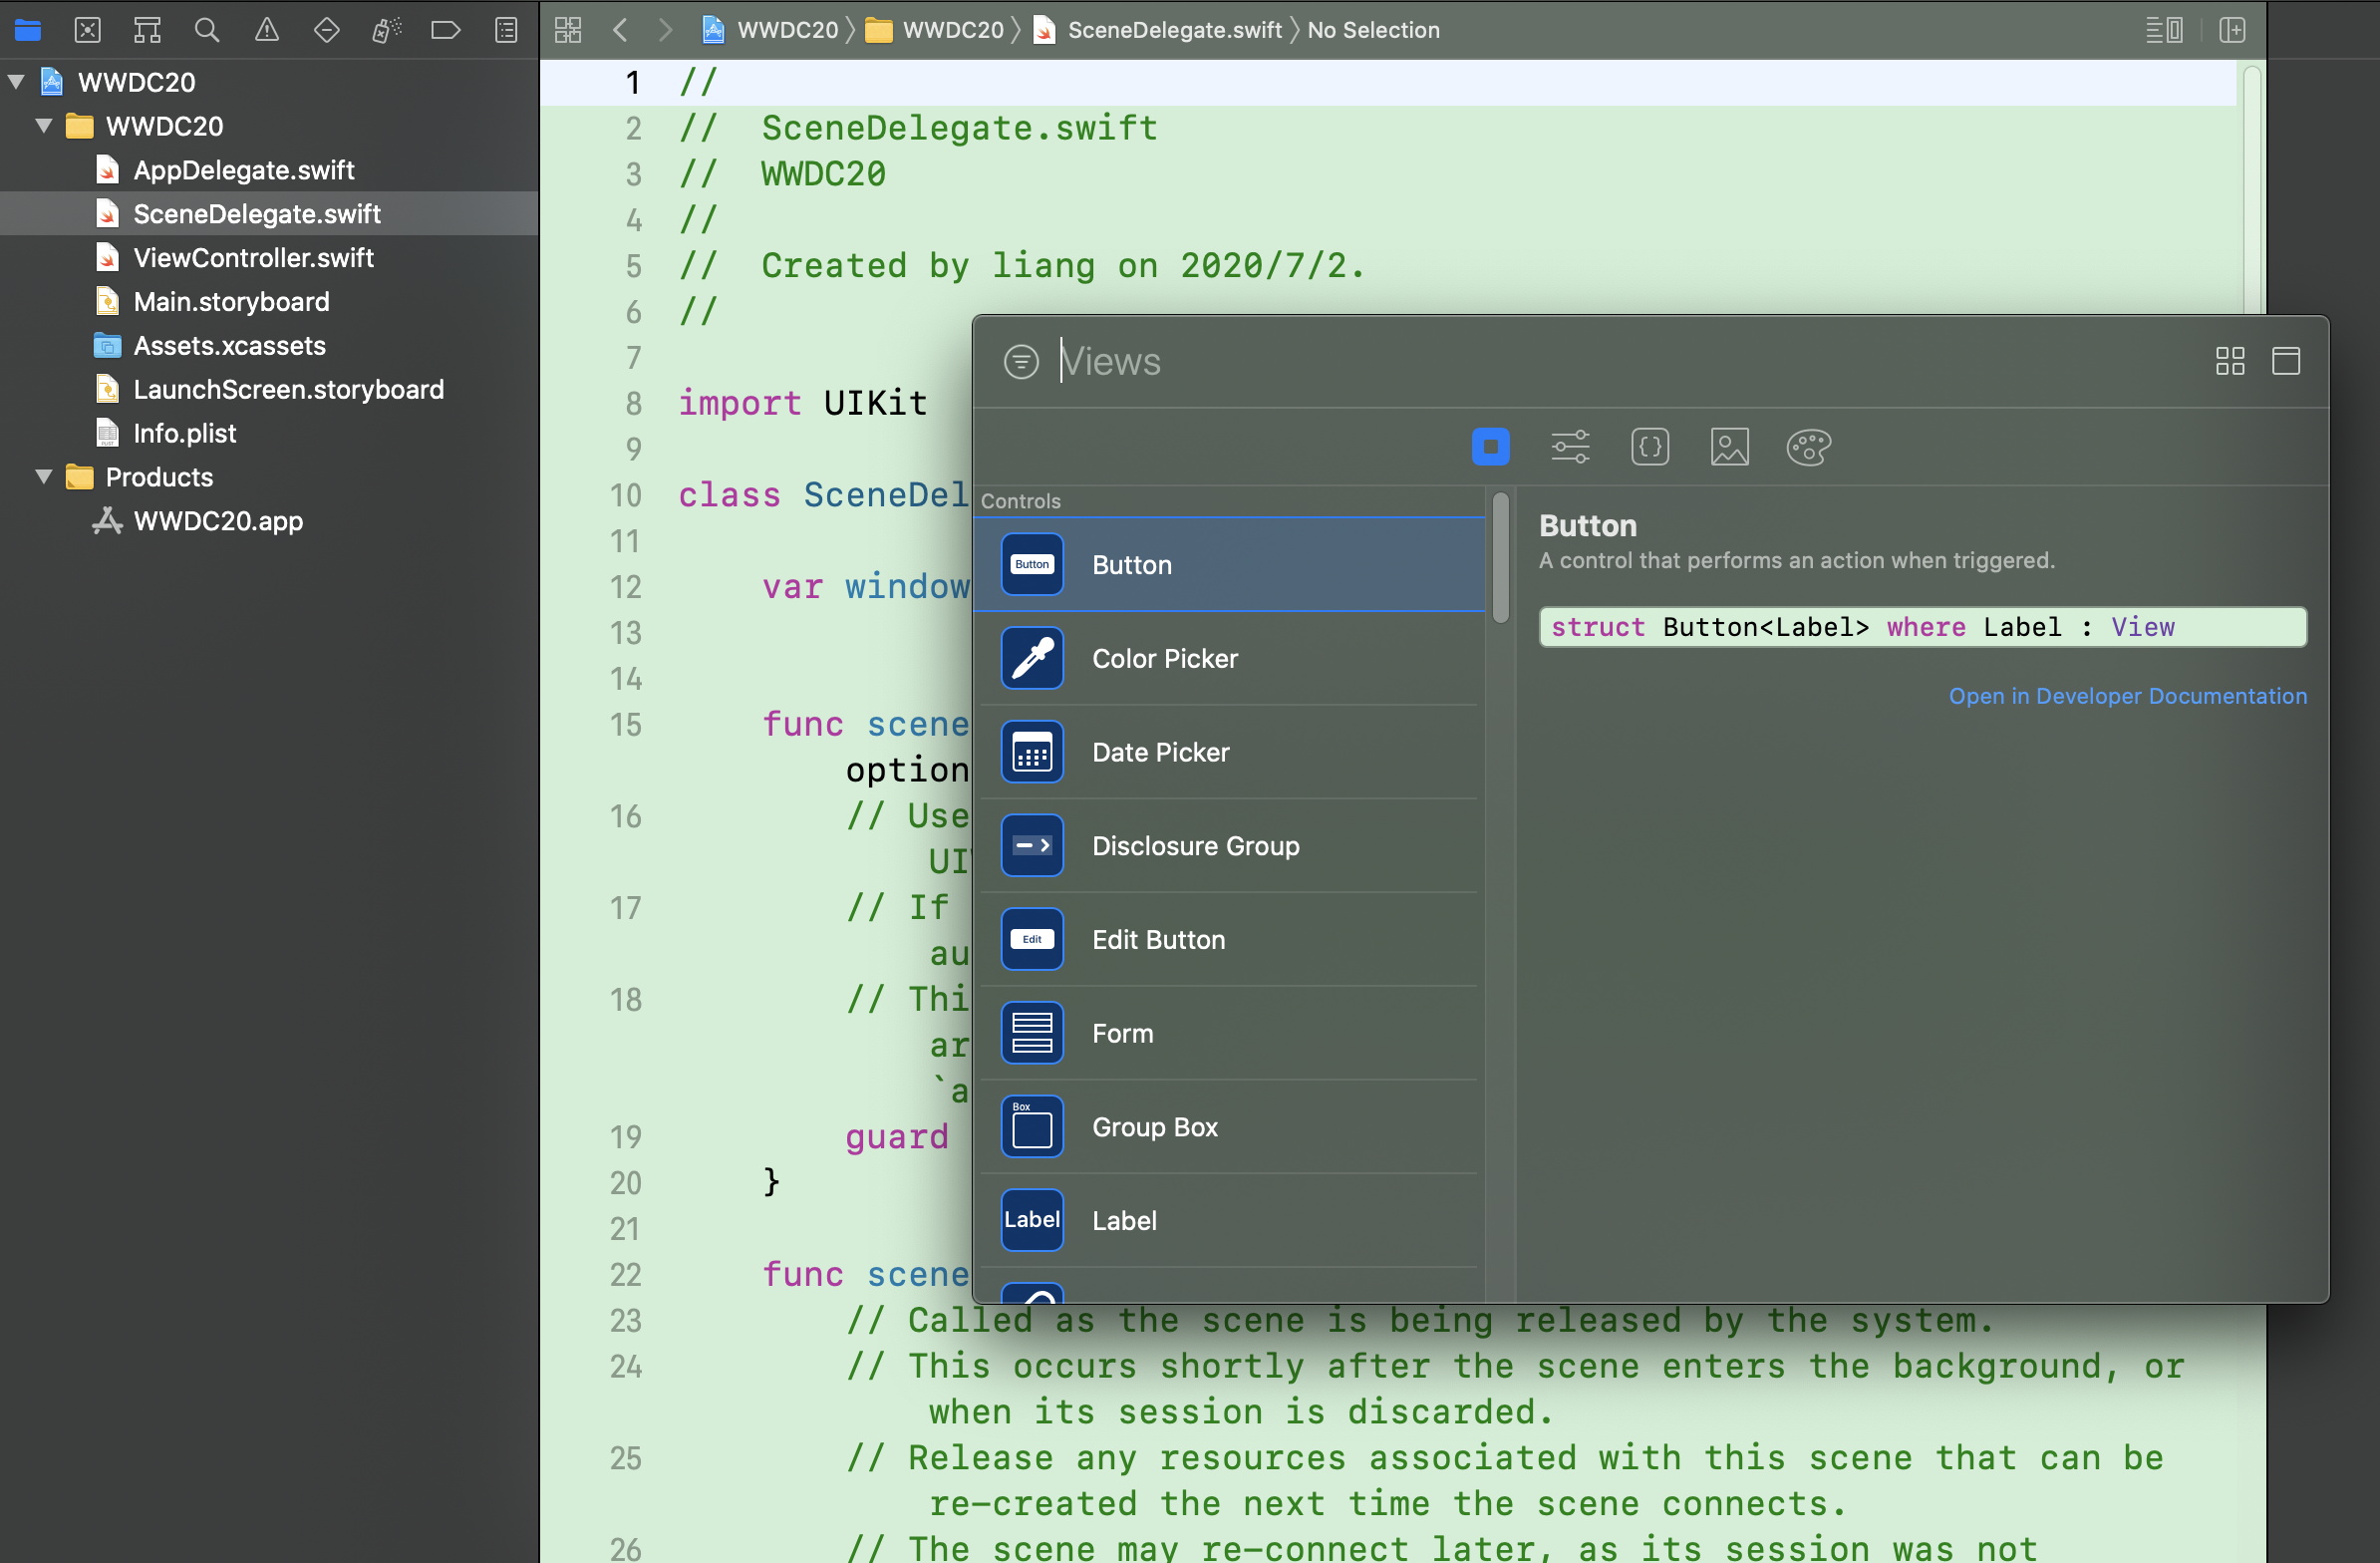Toggle library details panel view
This screenshot has height=1563, width=2380.
pos(2286,361)
